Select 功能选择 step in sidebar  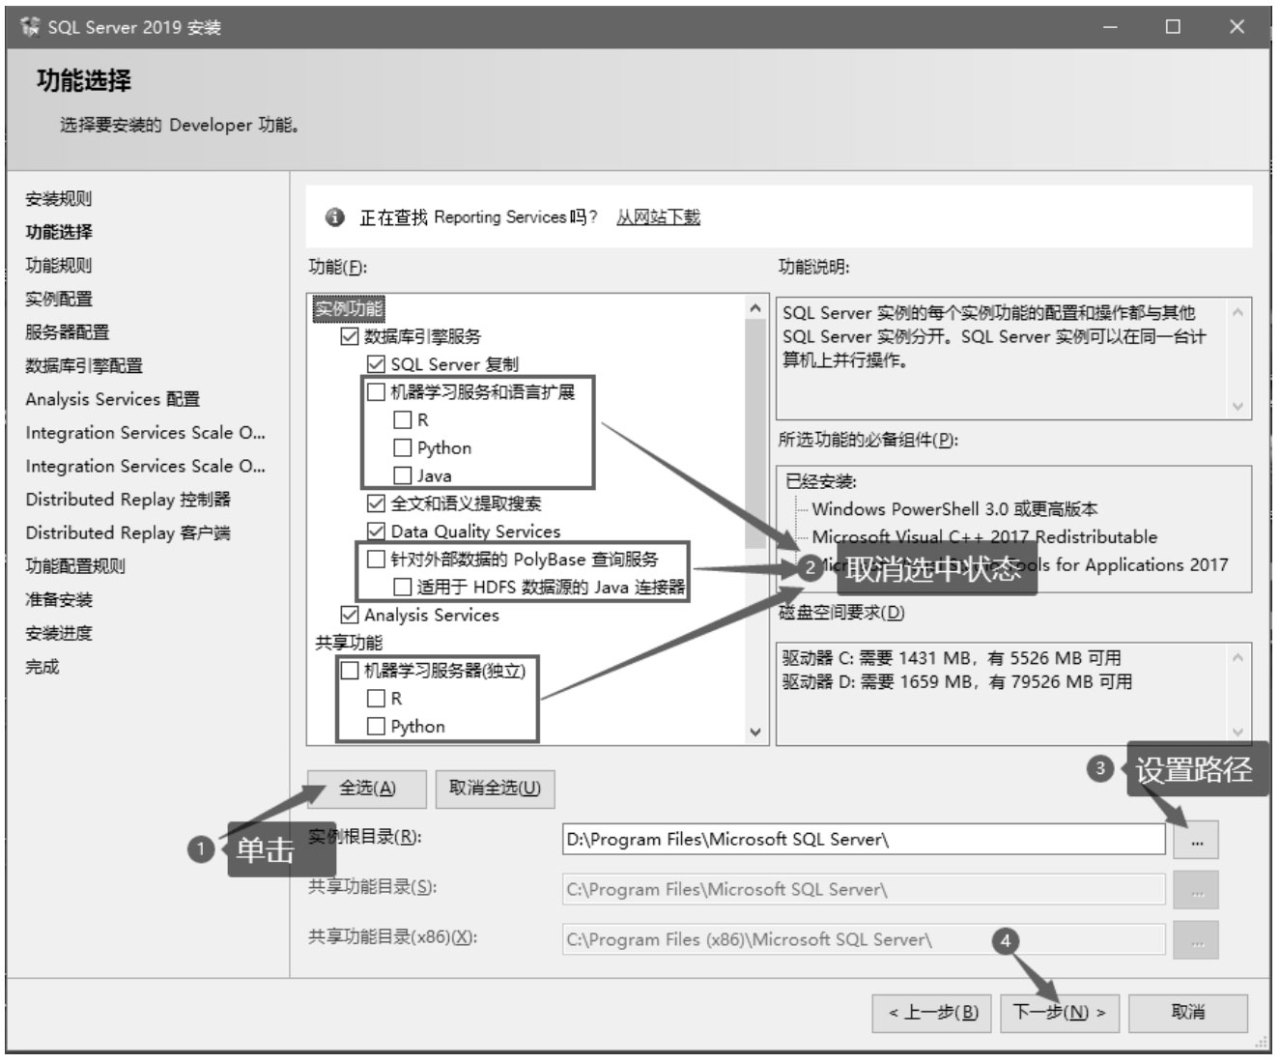(x=59, y=232)
